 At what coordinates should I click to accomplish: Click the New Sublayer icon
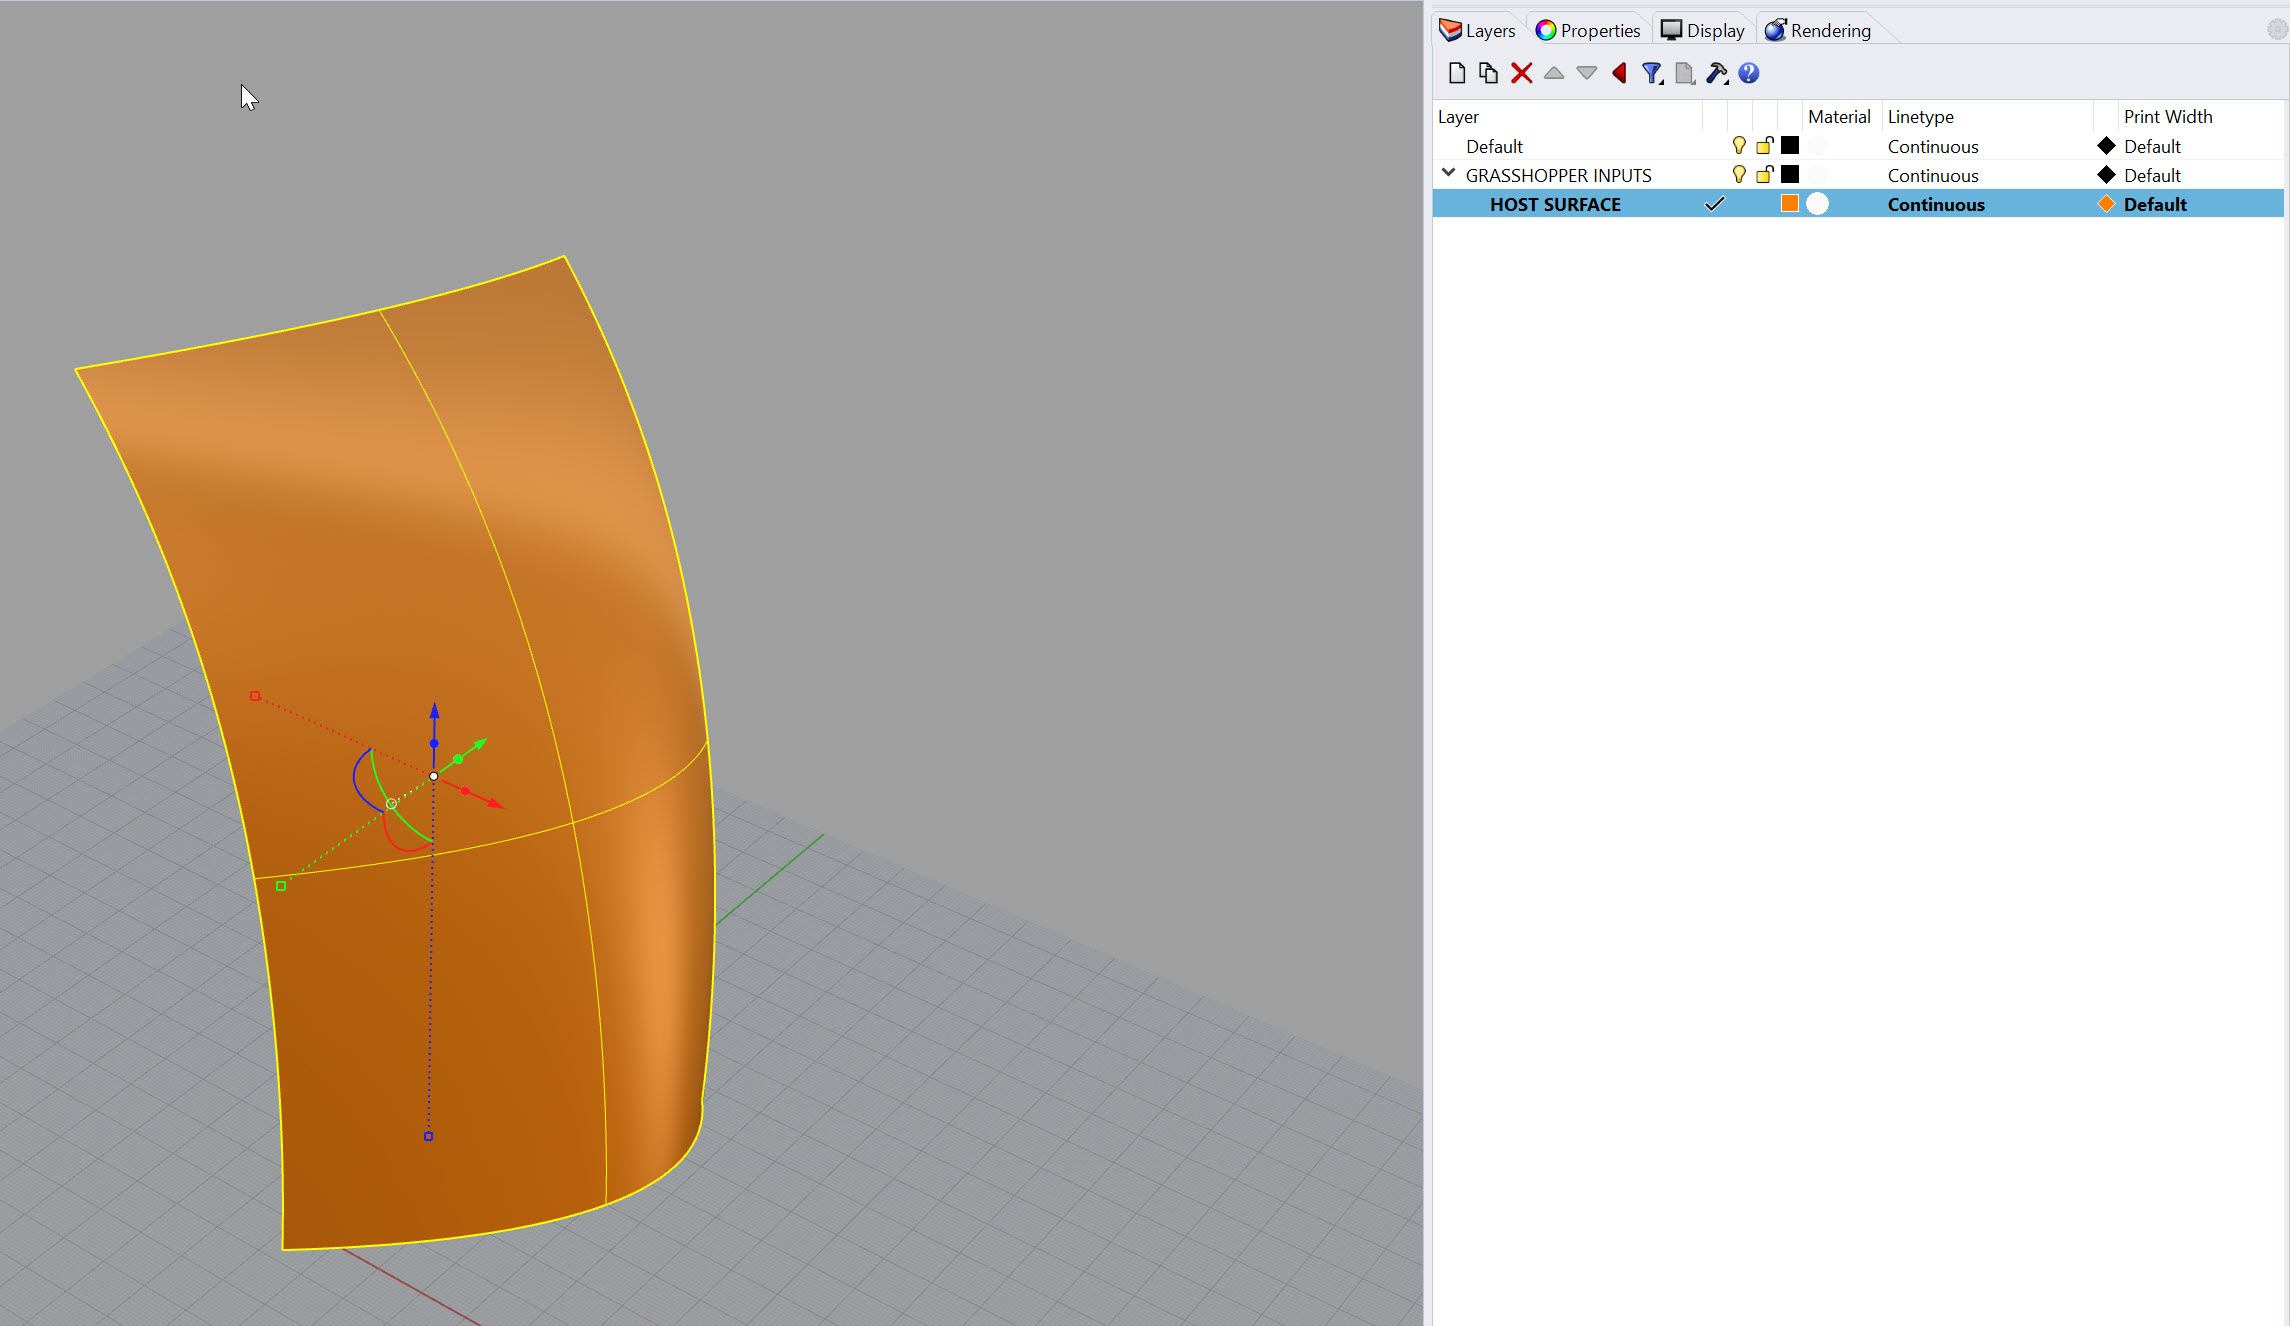[1488, 73]
